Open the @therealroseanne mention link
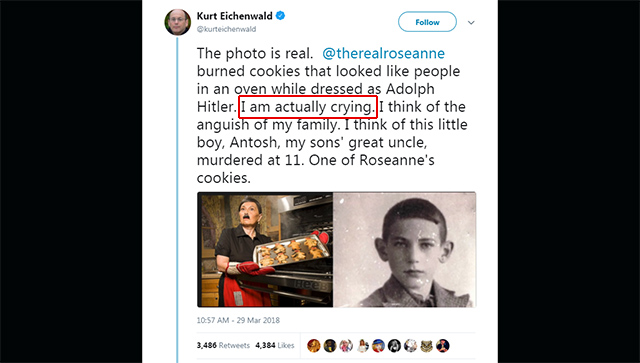640x363 pixels. point(383,53)
